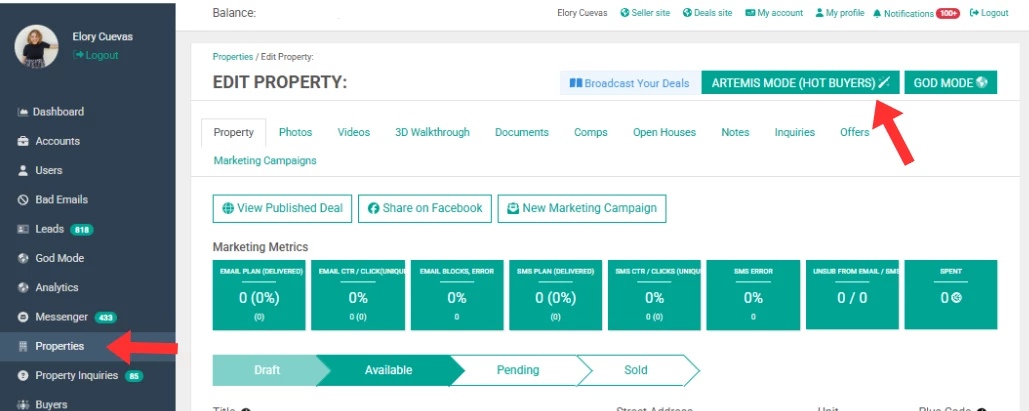
Task: Go to the Marketing Campaigns tab
Action: click(265, 160)
